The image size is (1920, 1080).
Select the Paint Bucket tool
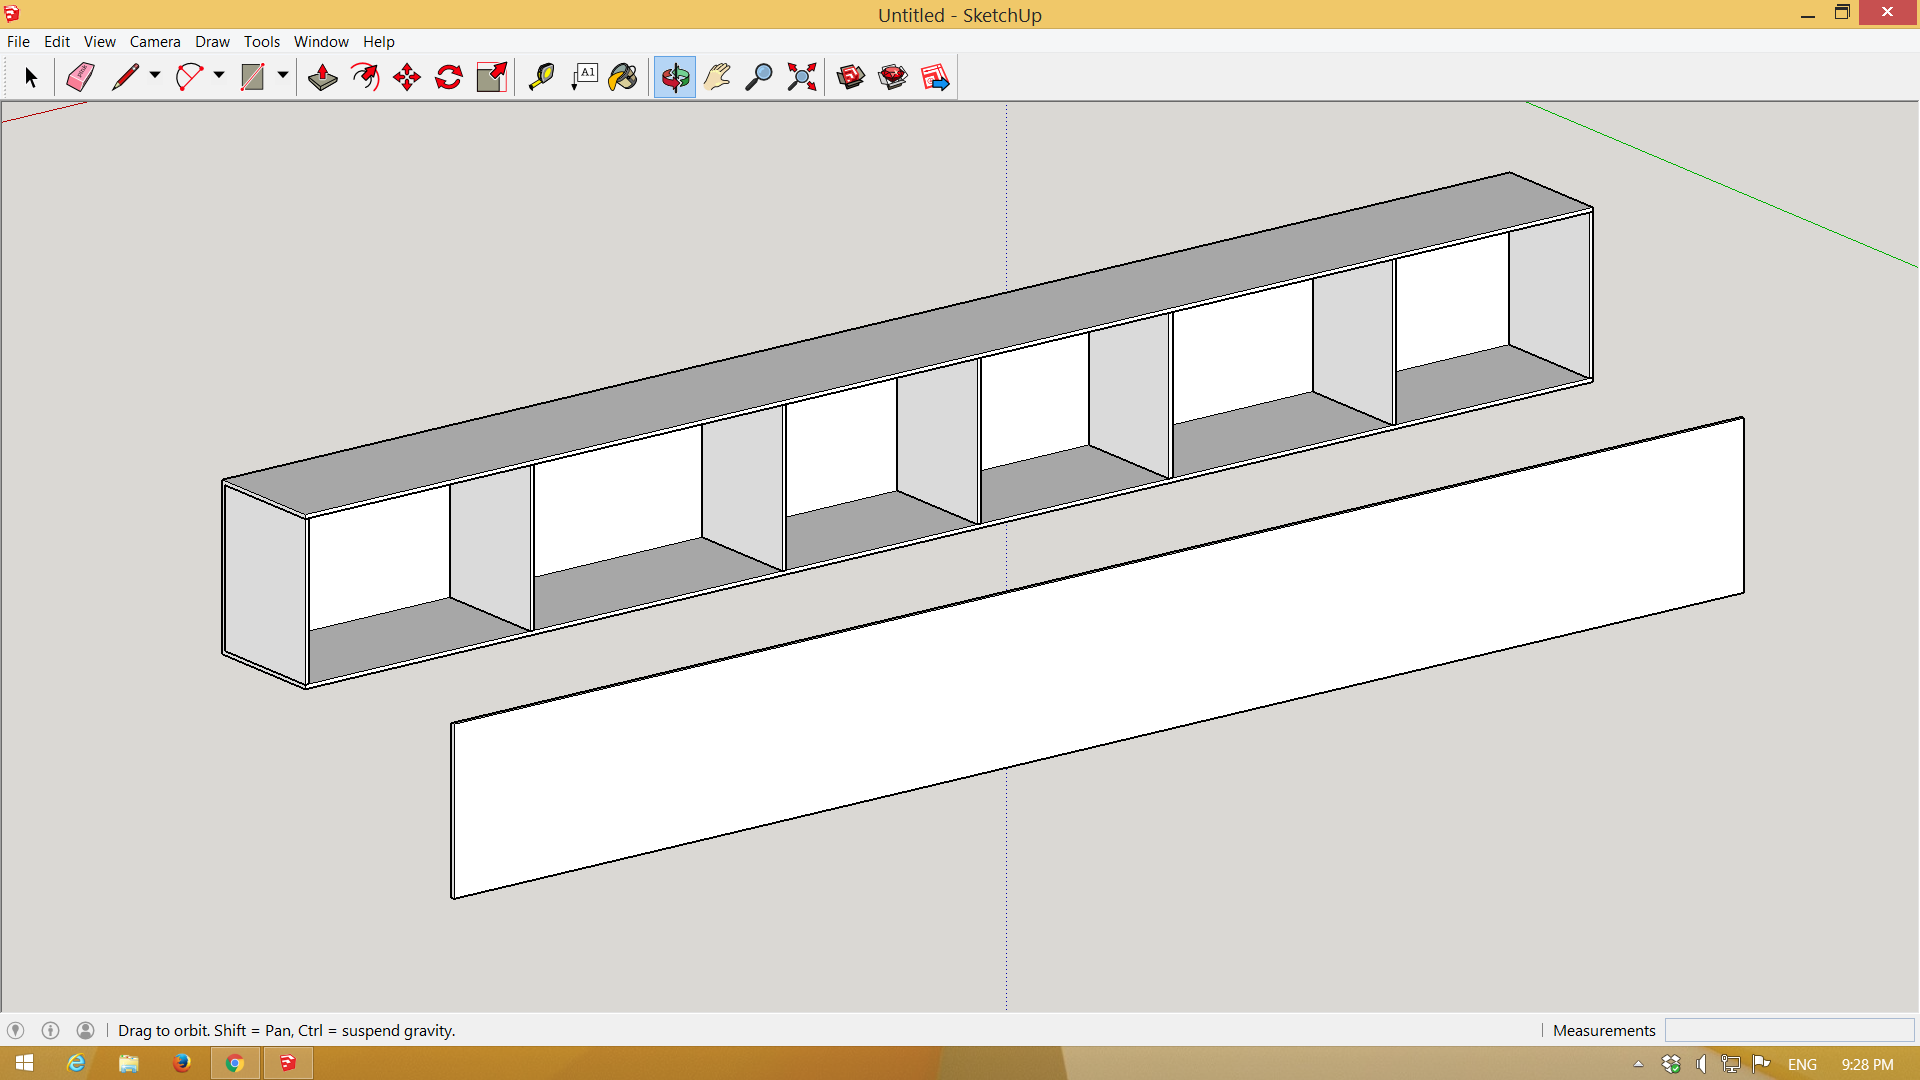click(x=623, y=77)
